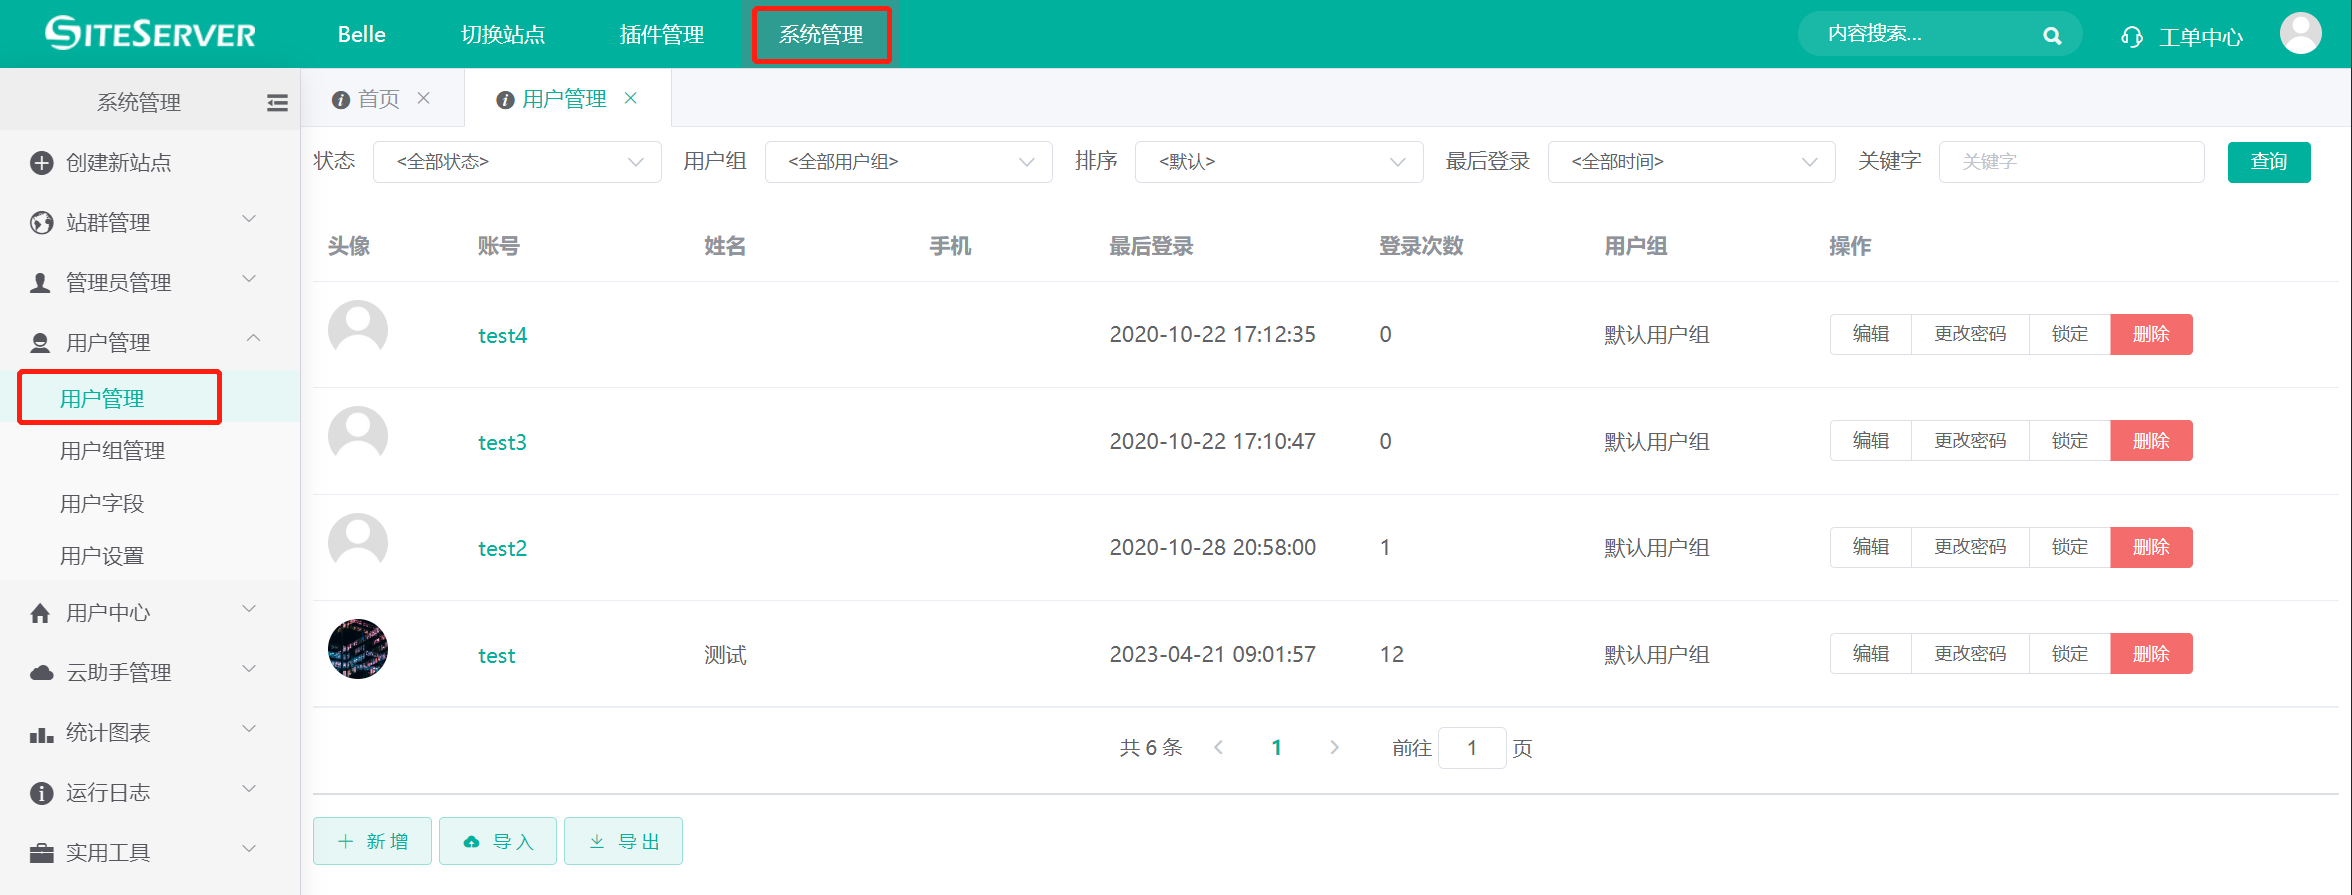This screenshot has width=2352, height=895.
Task: Click the 查询 search button
Action: [x=2268, y=162]
